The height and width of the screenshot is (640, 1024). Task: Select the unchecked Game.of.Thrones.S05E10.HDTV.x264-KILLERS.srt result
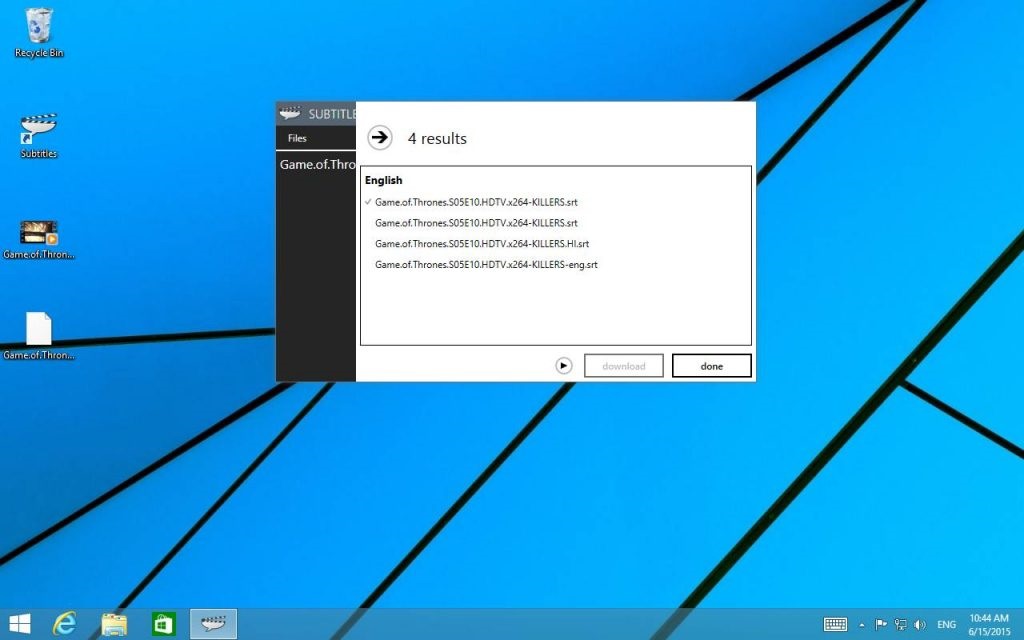(476, 223)
